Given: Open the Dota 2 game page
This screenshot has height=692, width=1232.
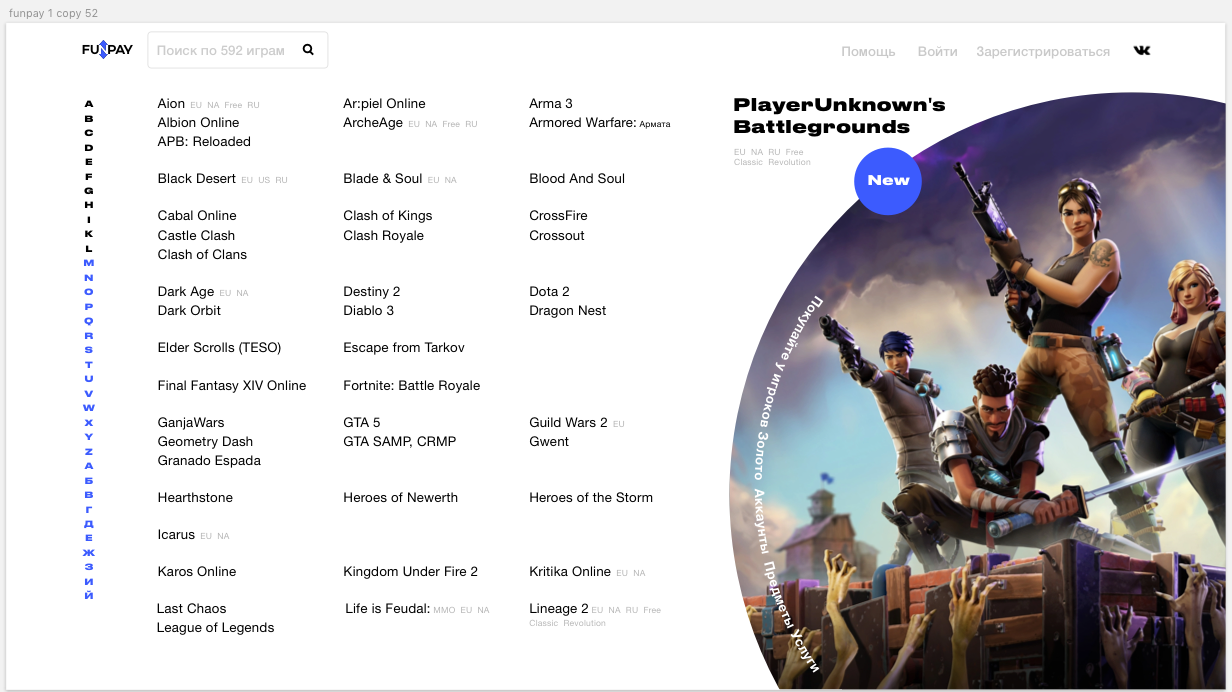Looking at the screenshot, I should (x=549, y=292).
